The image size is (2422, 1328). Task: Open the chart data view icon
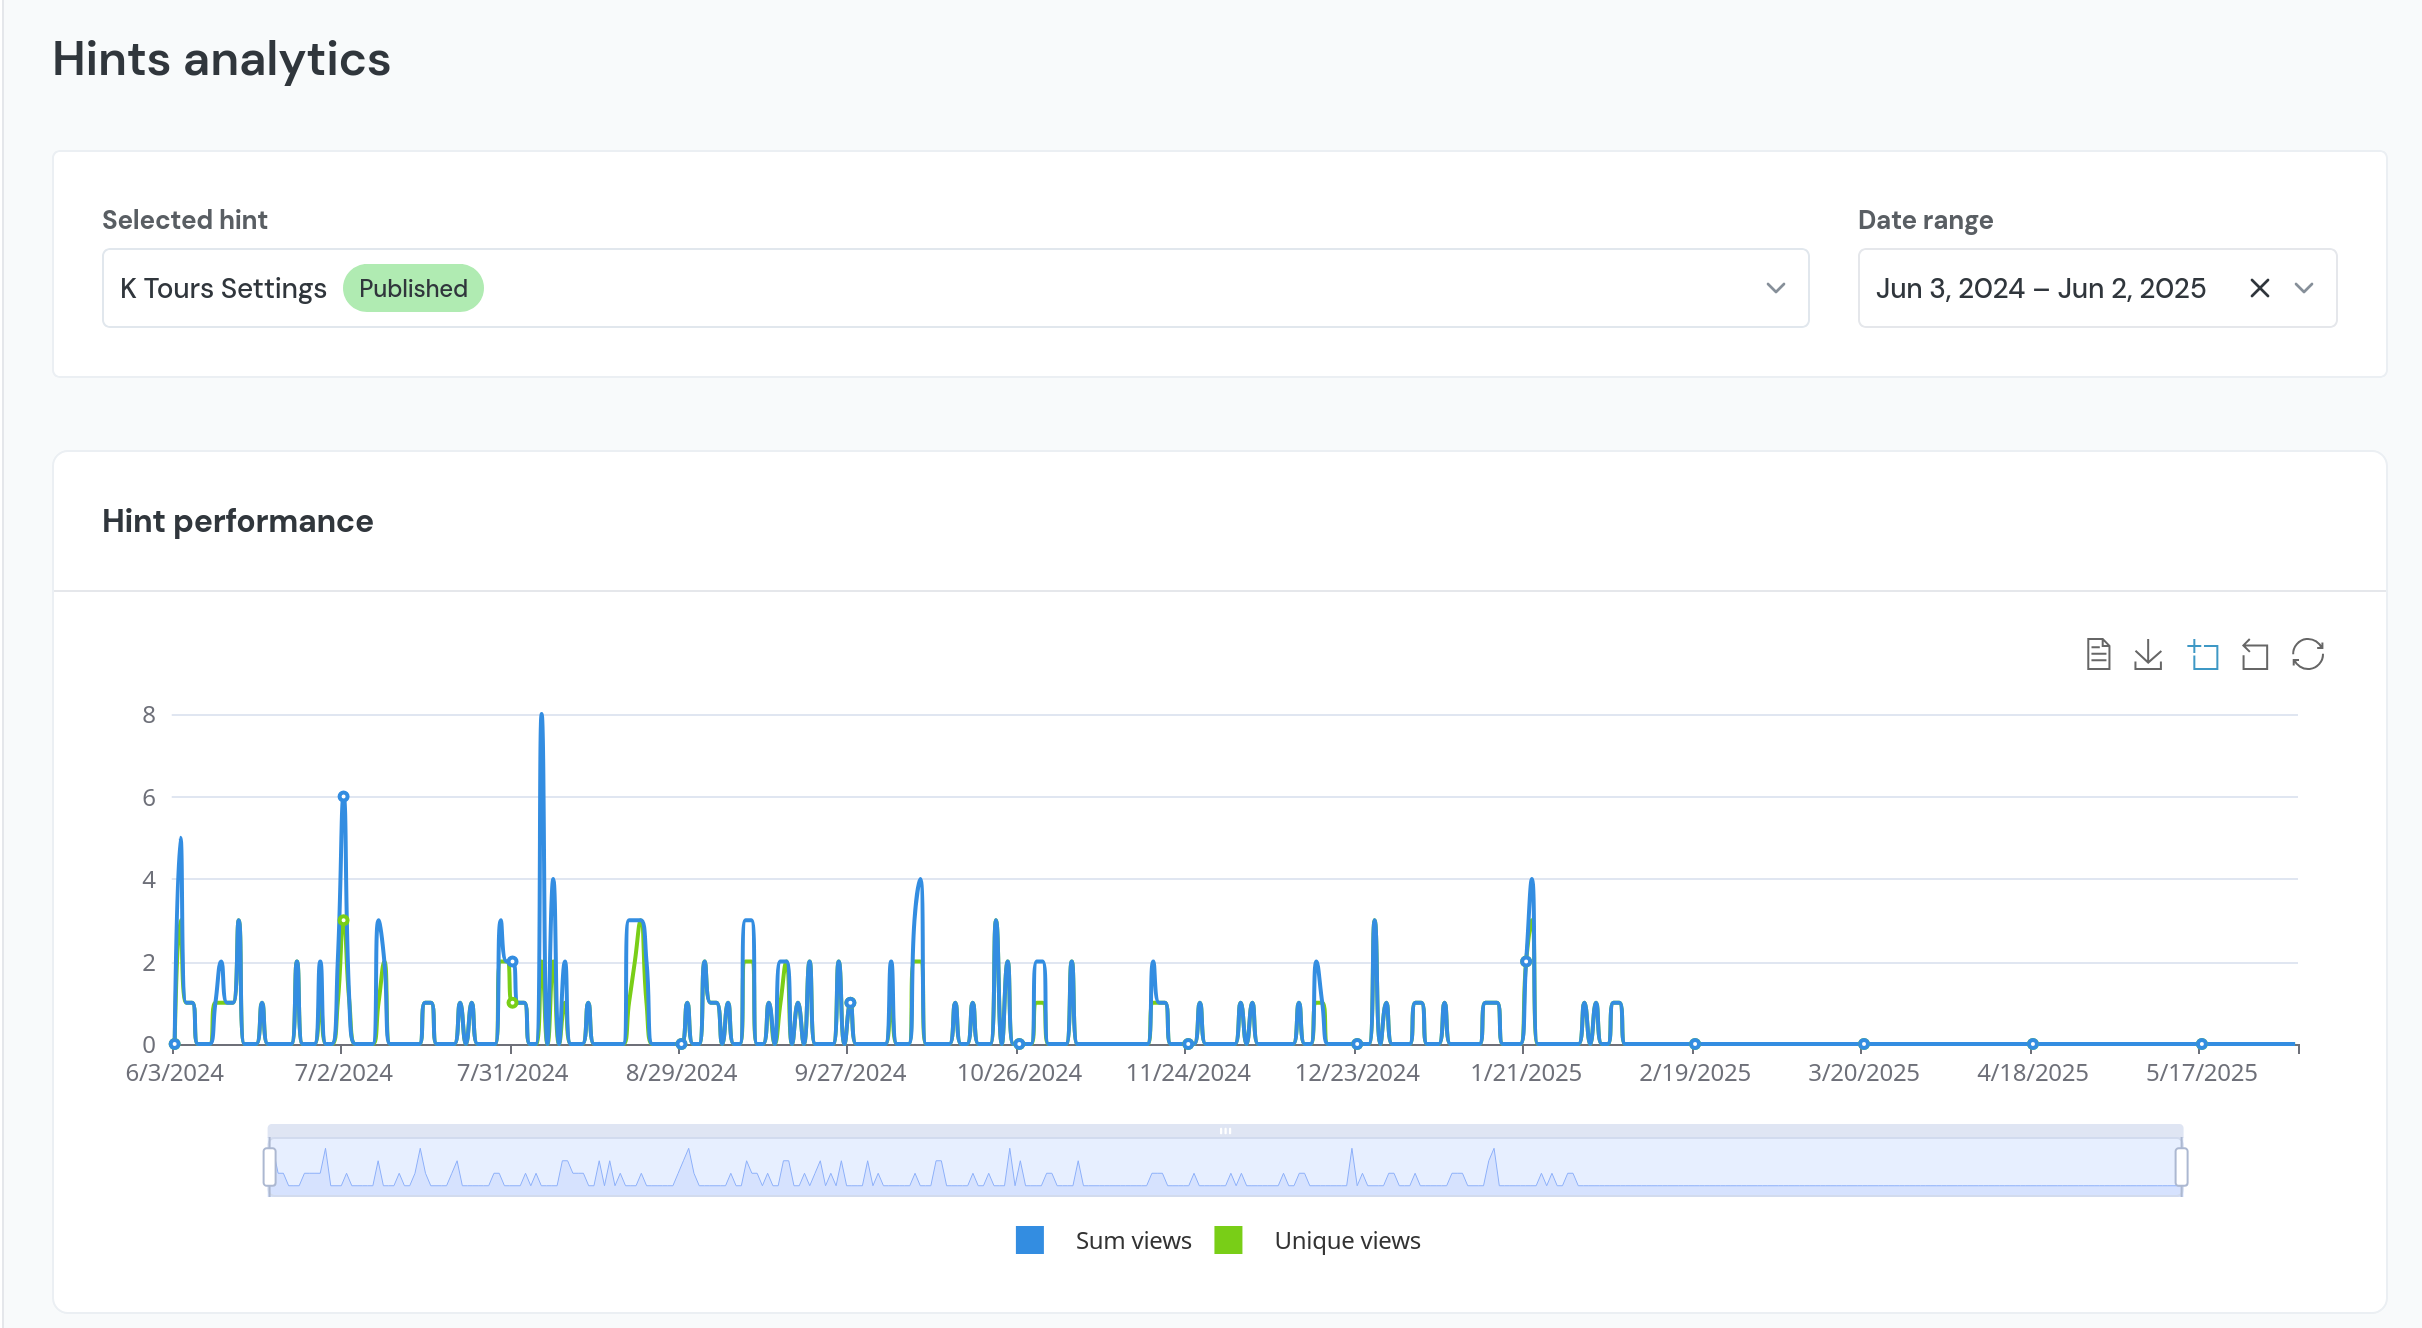[2098, 655]
